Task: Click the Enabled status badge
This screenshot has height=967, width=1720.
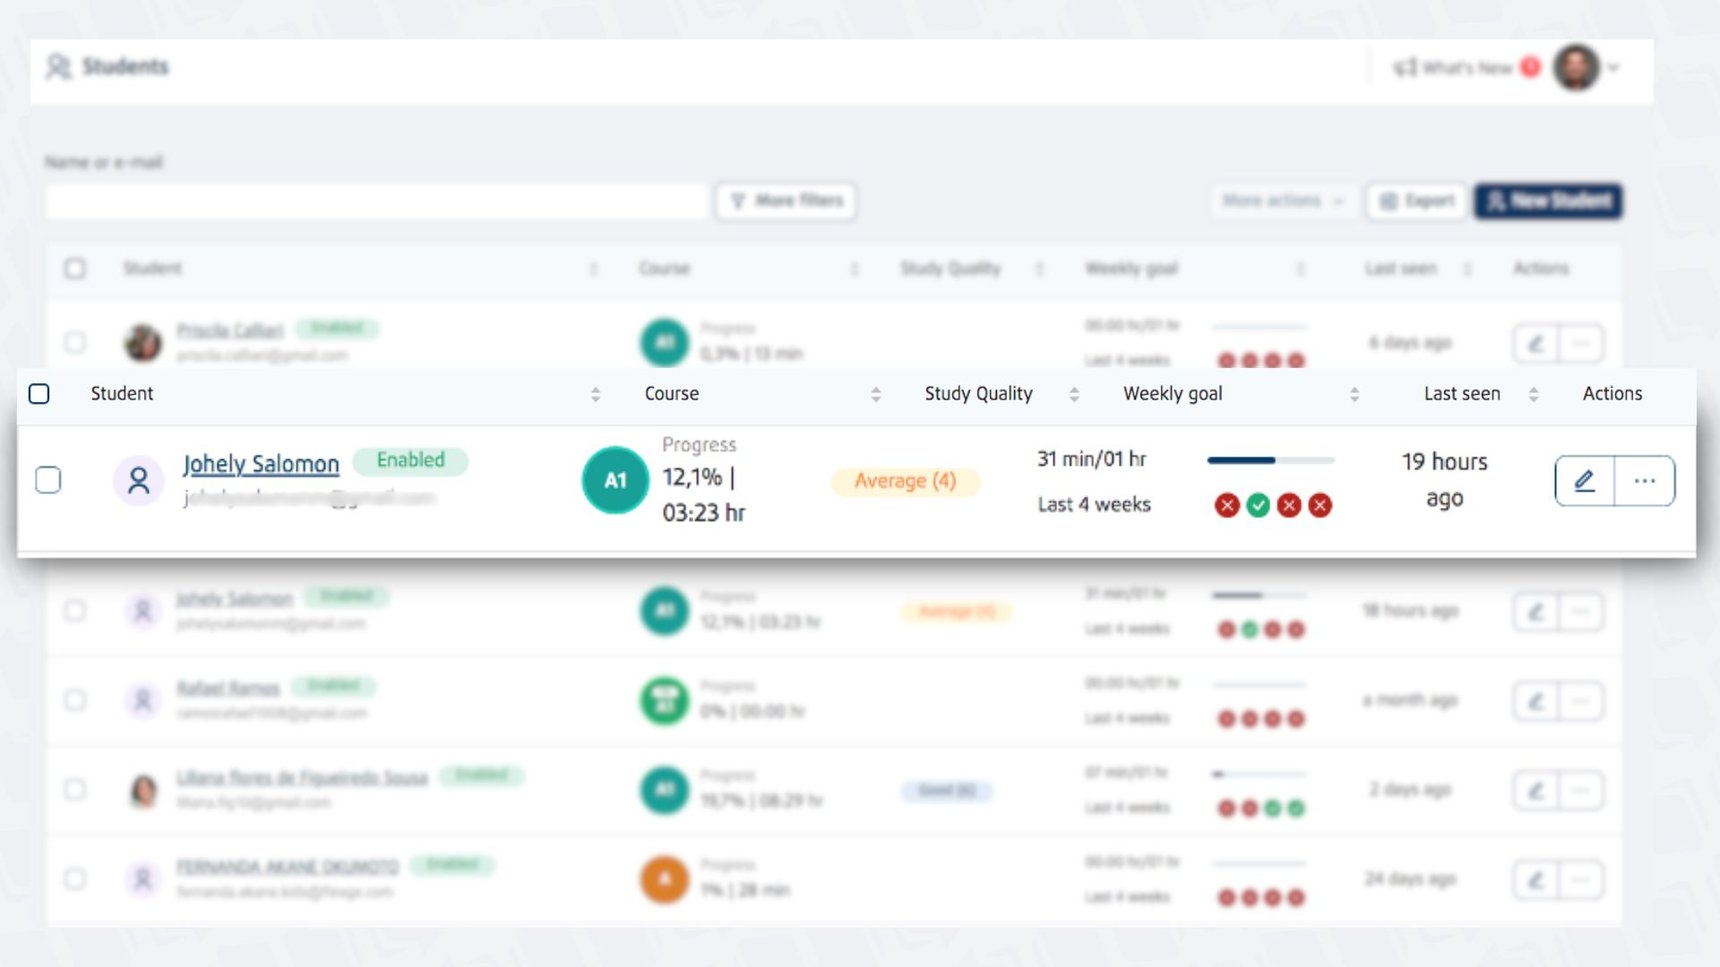Action: click(x=411, y=460)
